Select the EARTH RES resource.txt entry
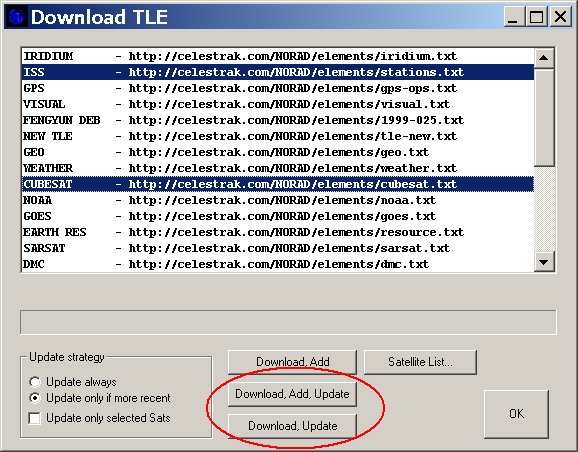The height and width of the screenshot is (452, 578). point(278,232)
